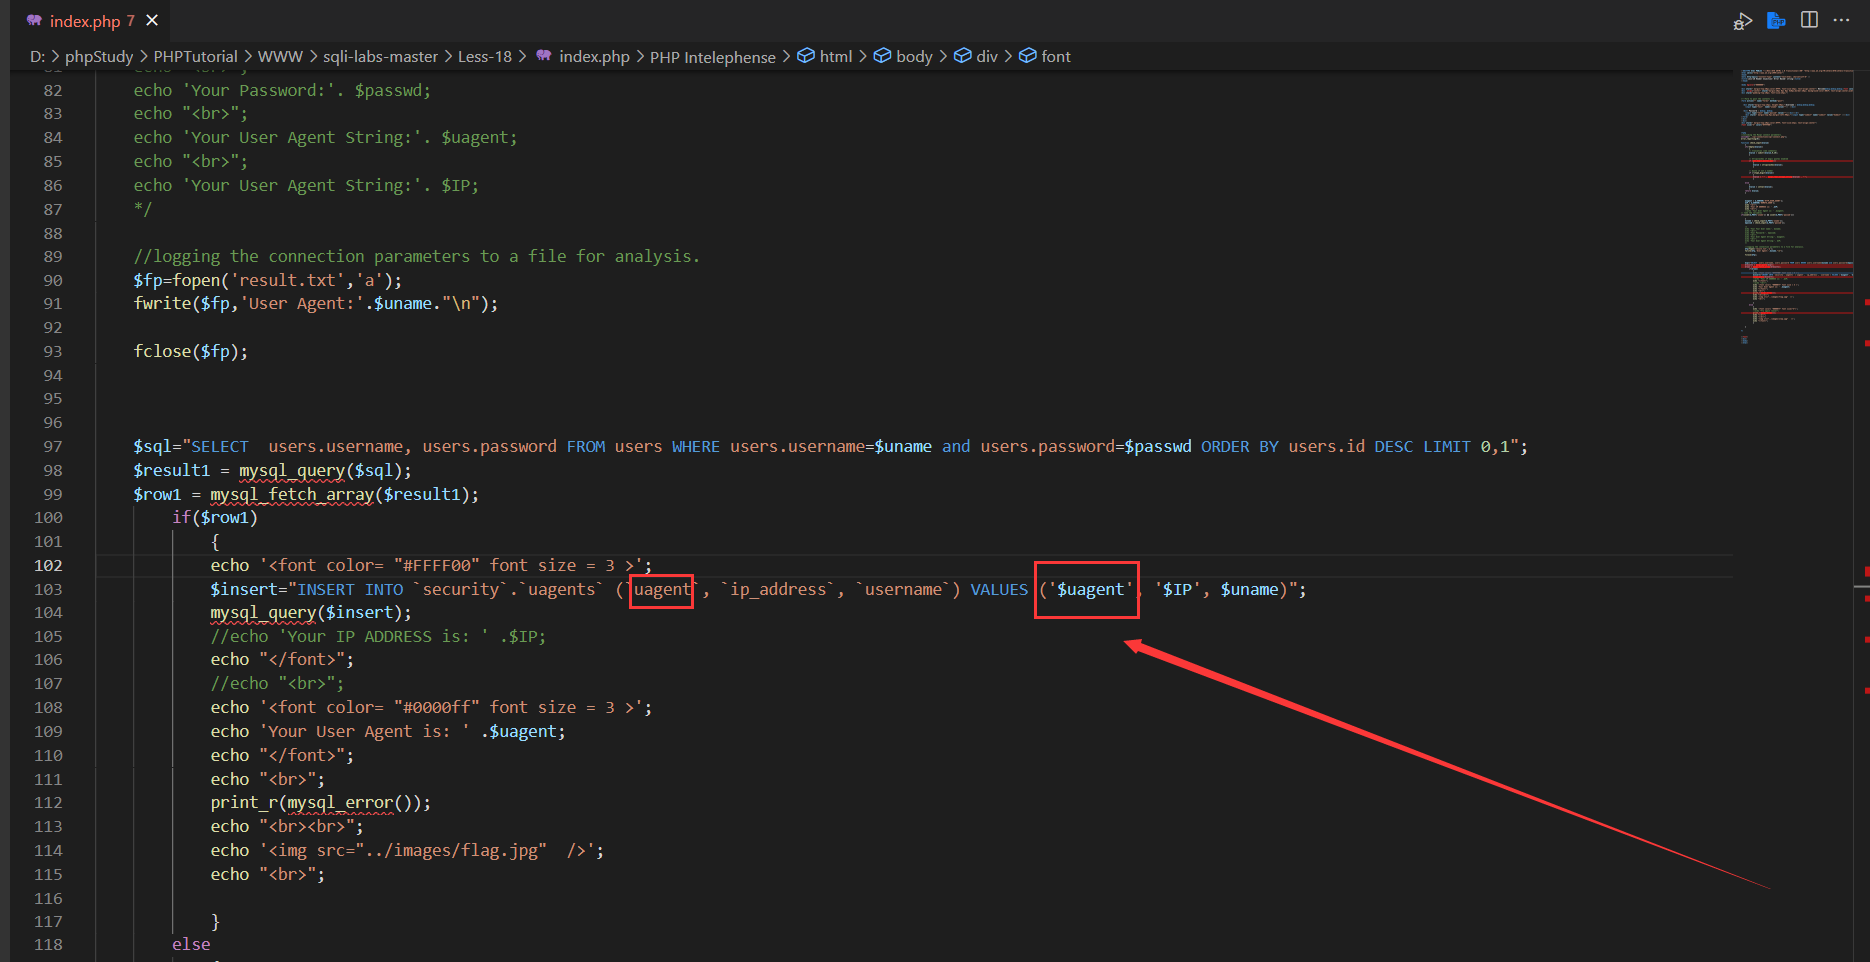Select line number 82 in the gutter
Image resolution: width=1870 pixels, height=962 pixels.
click(53, 90)
